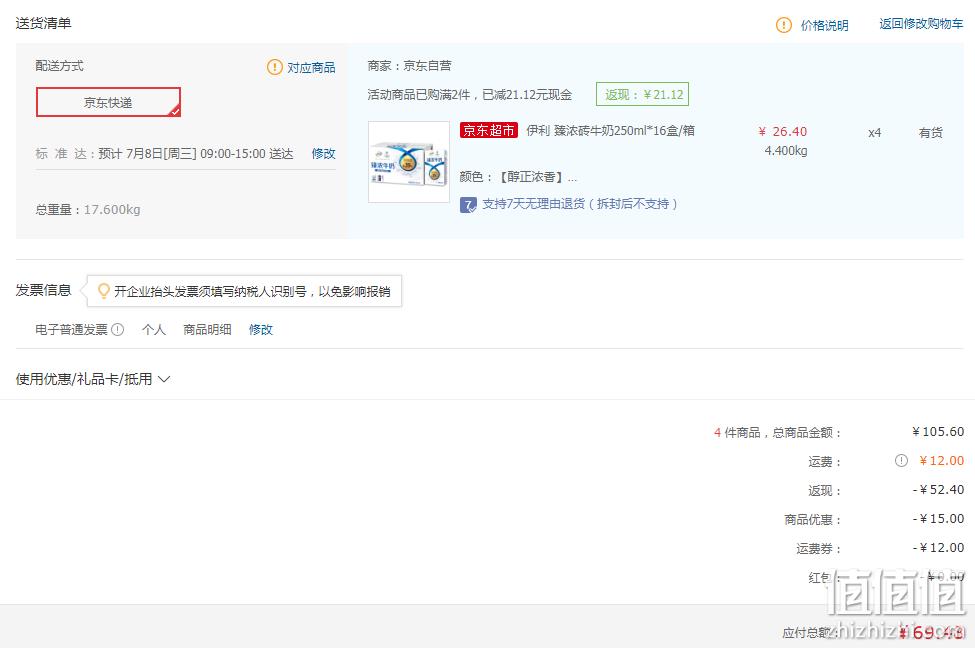
Task: Click the 活动商品已购满2件 promotion text
Action: (469, 95)
